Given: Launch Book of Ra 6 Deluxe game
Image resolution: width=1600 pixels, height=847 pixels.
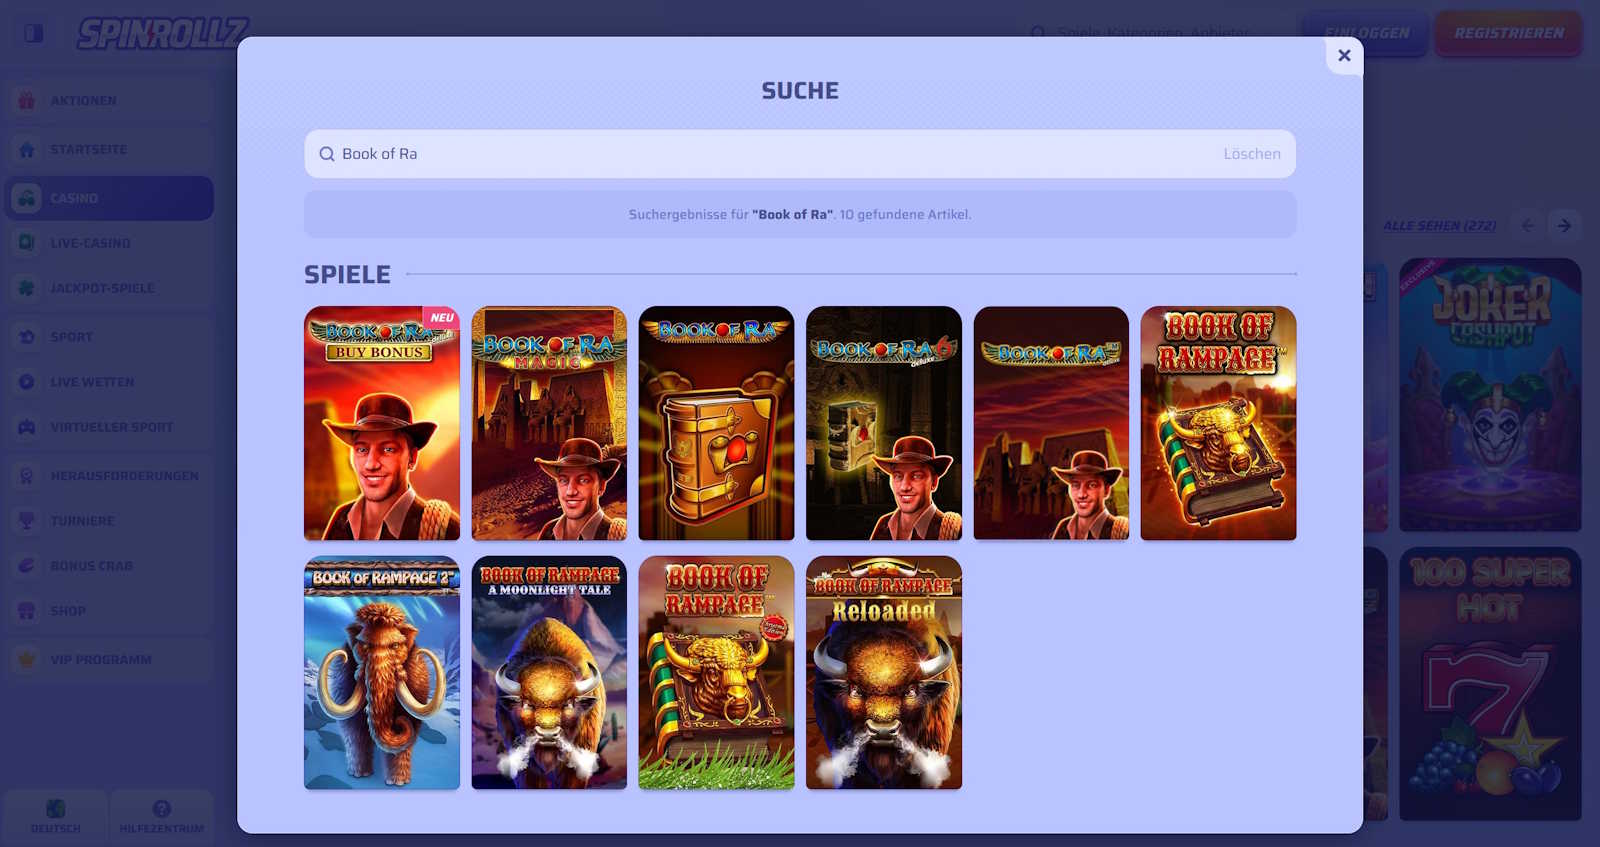Looking at the screenshot, I should click(x=884, y=423).
